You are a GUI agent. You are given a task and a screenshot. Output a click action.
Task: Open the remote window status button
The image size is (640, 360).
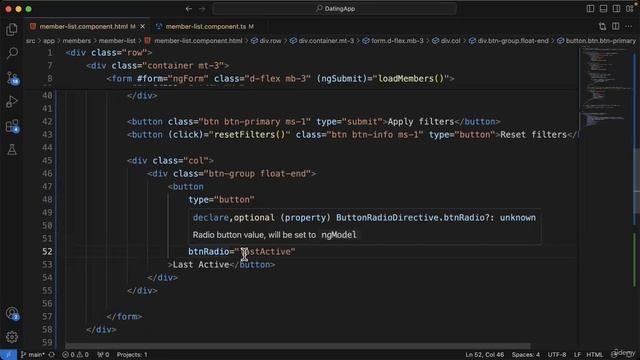click(8, 354)
